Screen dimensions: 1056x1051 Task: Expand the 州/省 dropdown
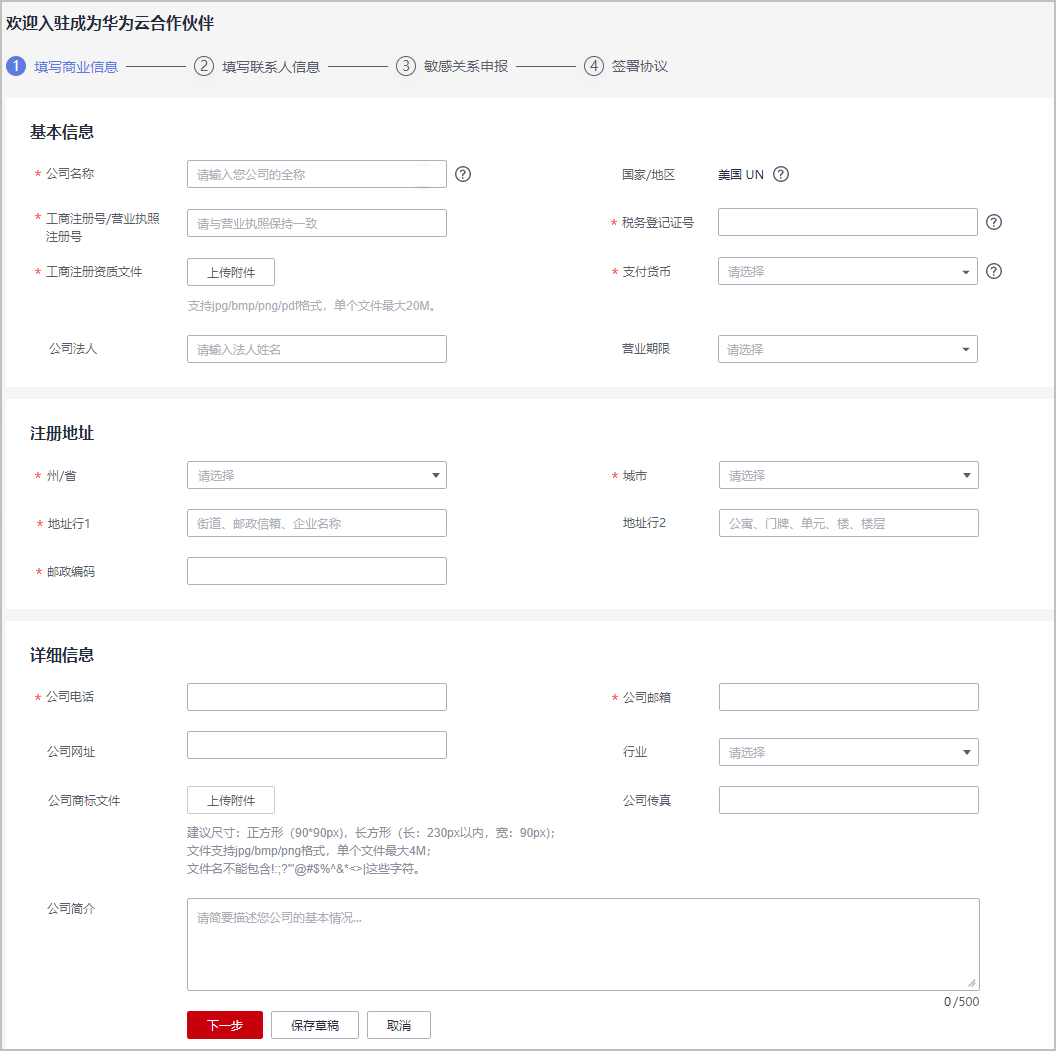[x=317, y=475]
